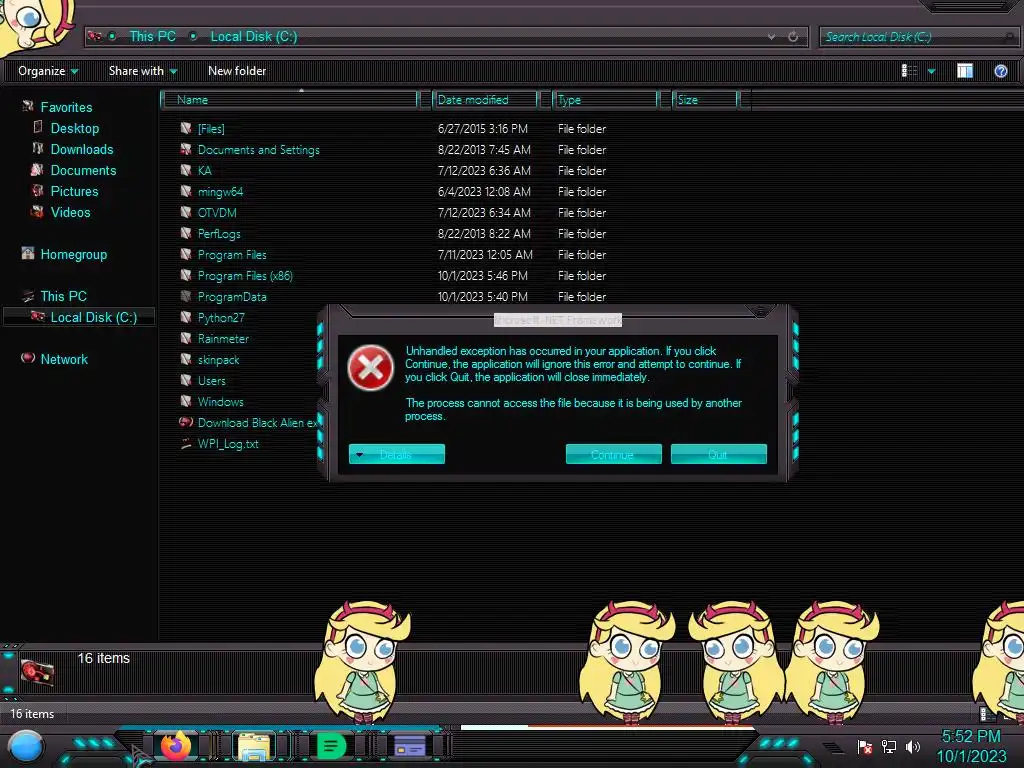The height and width of the screenshot is (768, 1024).
Task: Click the Windows folder icon
Action: (x=186, y=402)
